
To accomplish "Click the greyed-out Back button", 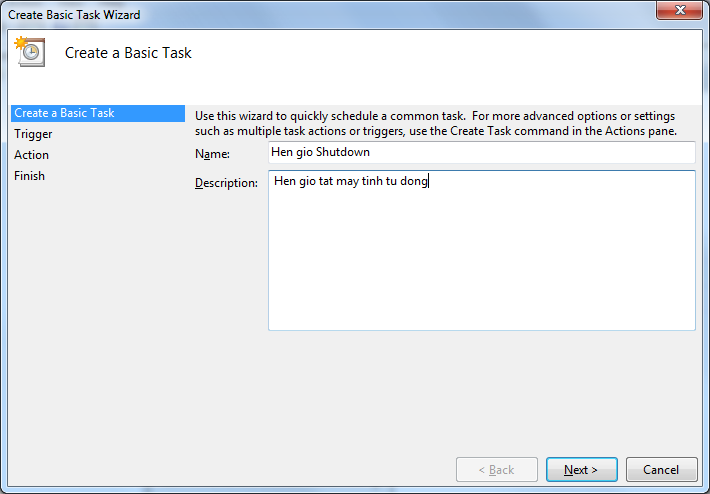I will click(497, 470).
